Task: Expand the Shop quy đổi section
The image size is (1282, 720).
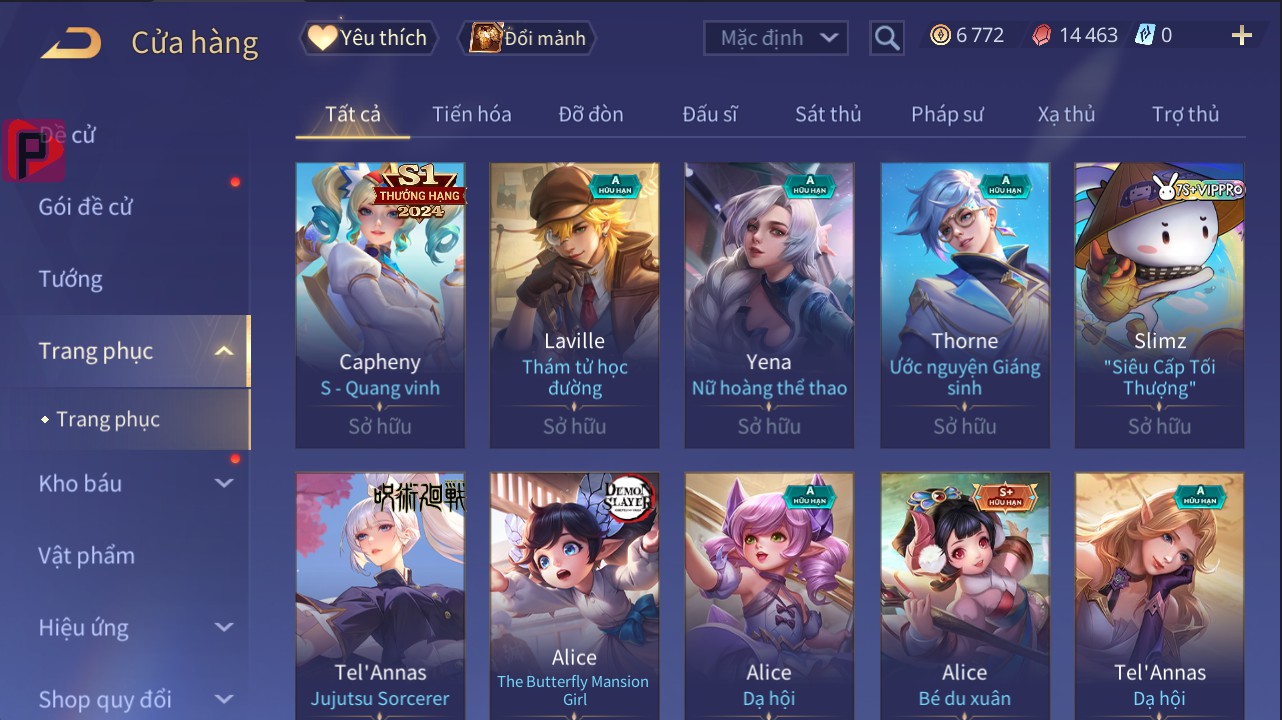Action: point(224,699)
